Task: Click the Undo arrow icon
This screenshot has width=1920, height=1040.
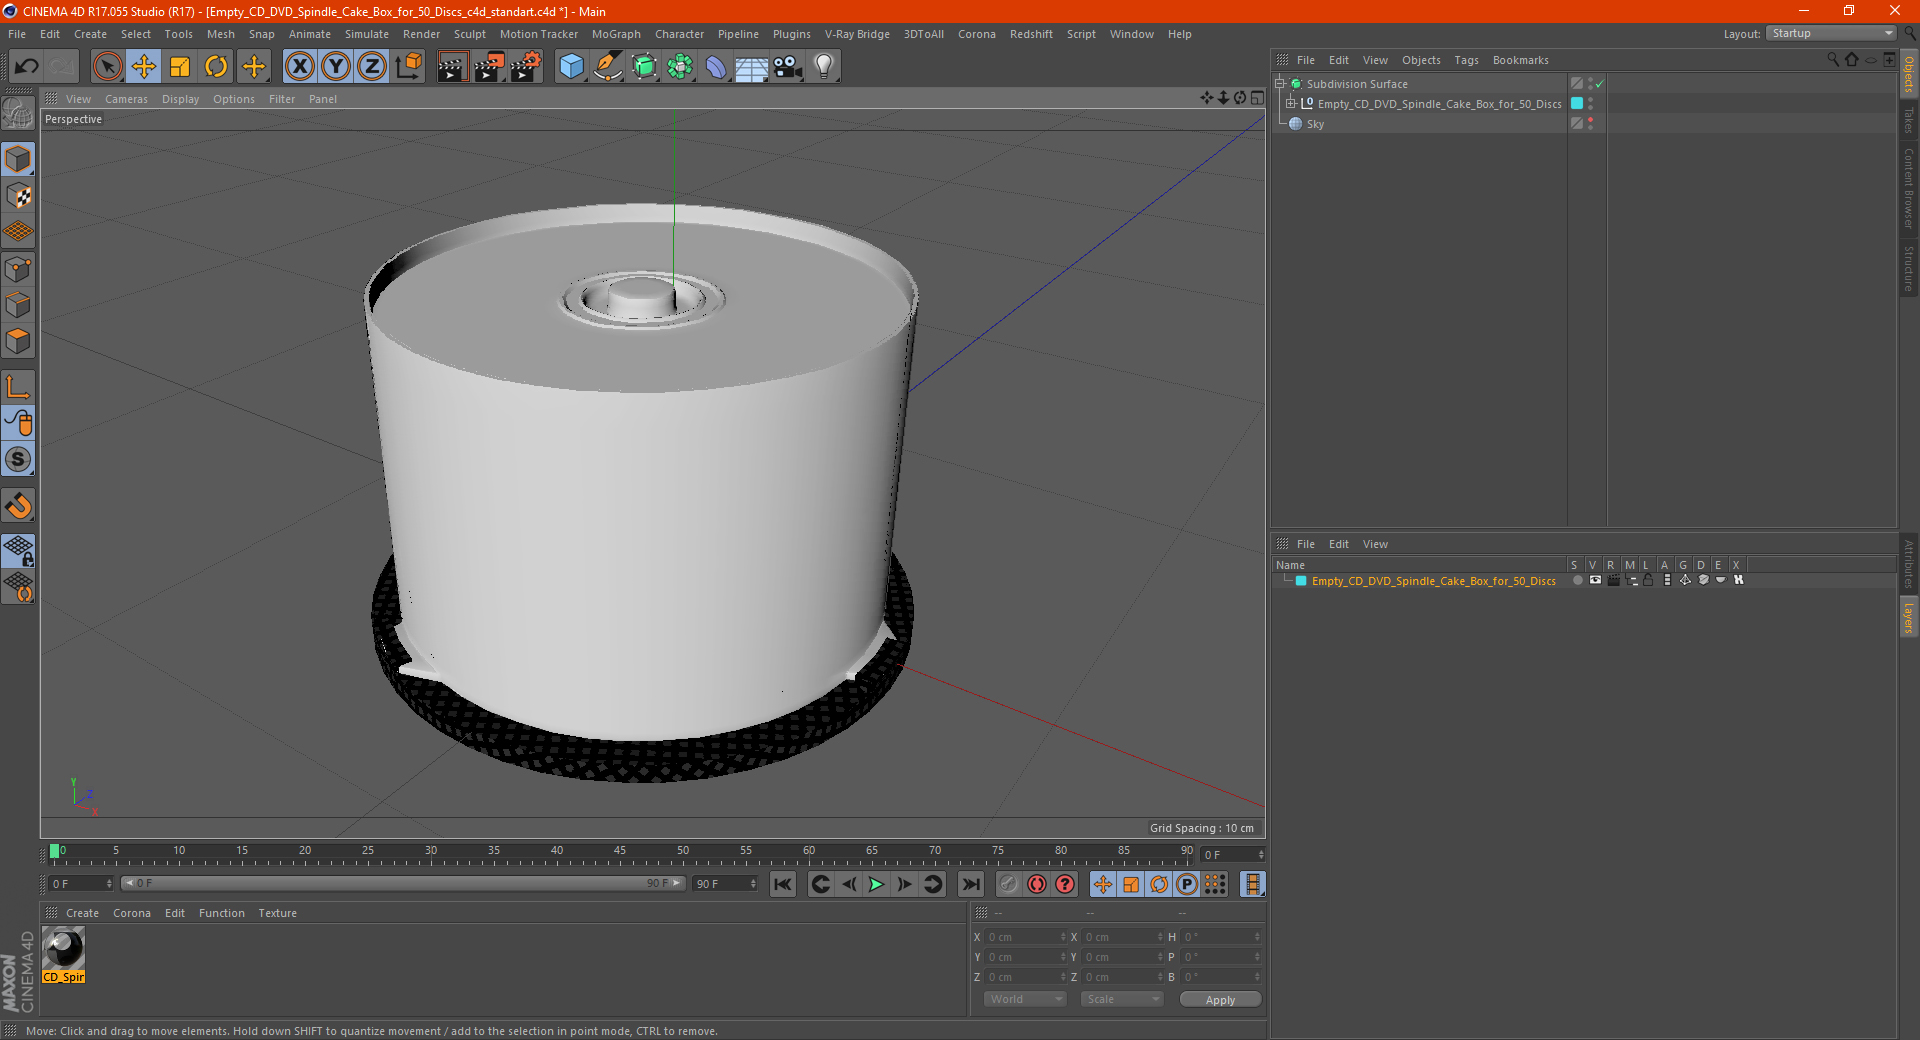Action: click(26, 67)
